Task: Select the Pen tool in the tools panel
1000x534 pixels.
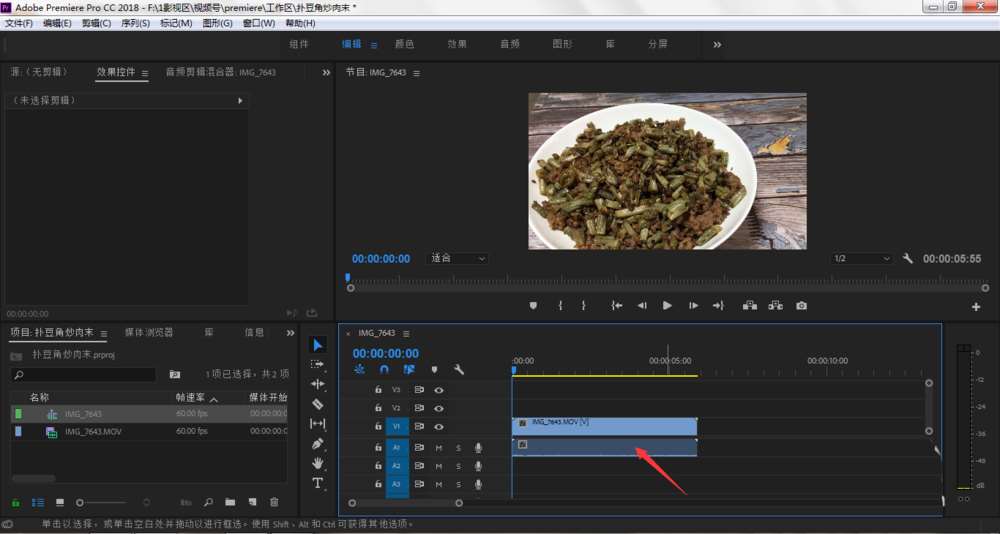Action: pos(318,443)
